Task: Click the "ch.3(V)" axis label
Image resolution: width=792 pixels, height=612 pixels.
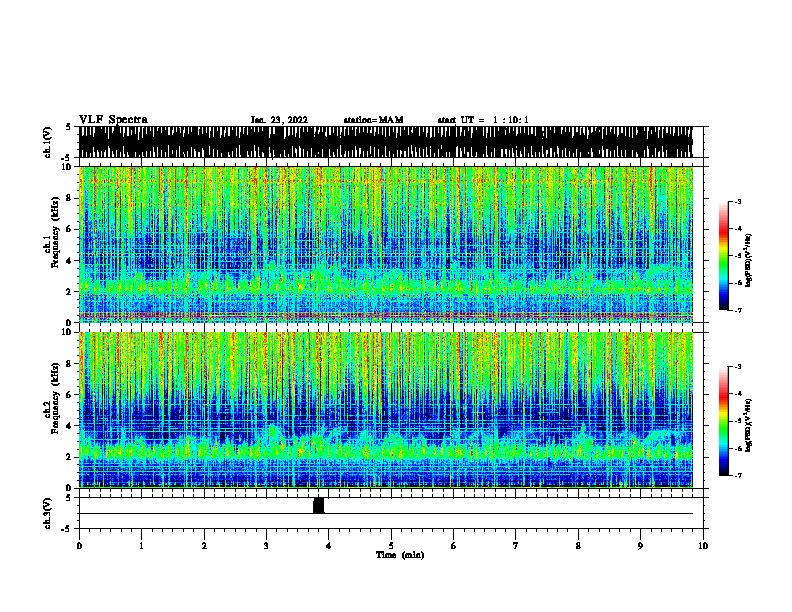Action: coord(47,513)
